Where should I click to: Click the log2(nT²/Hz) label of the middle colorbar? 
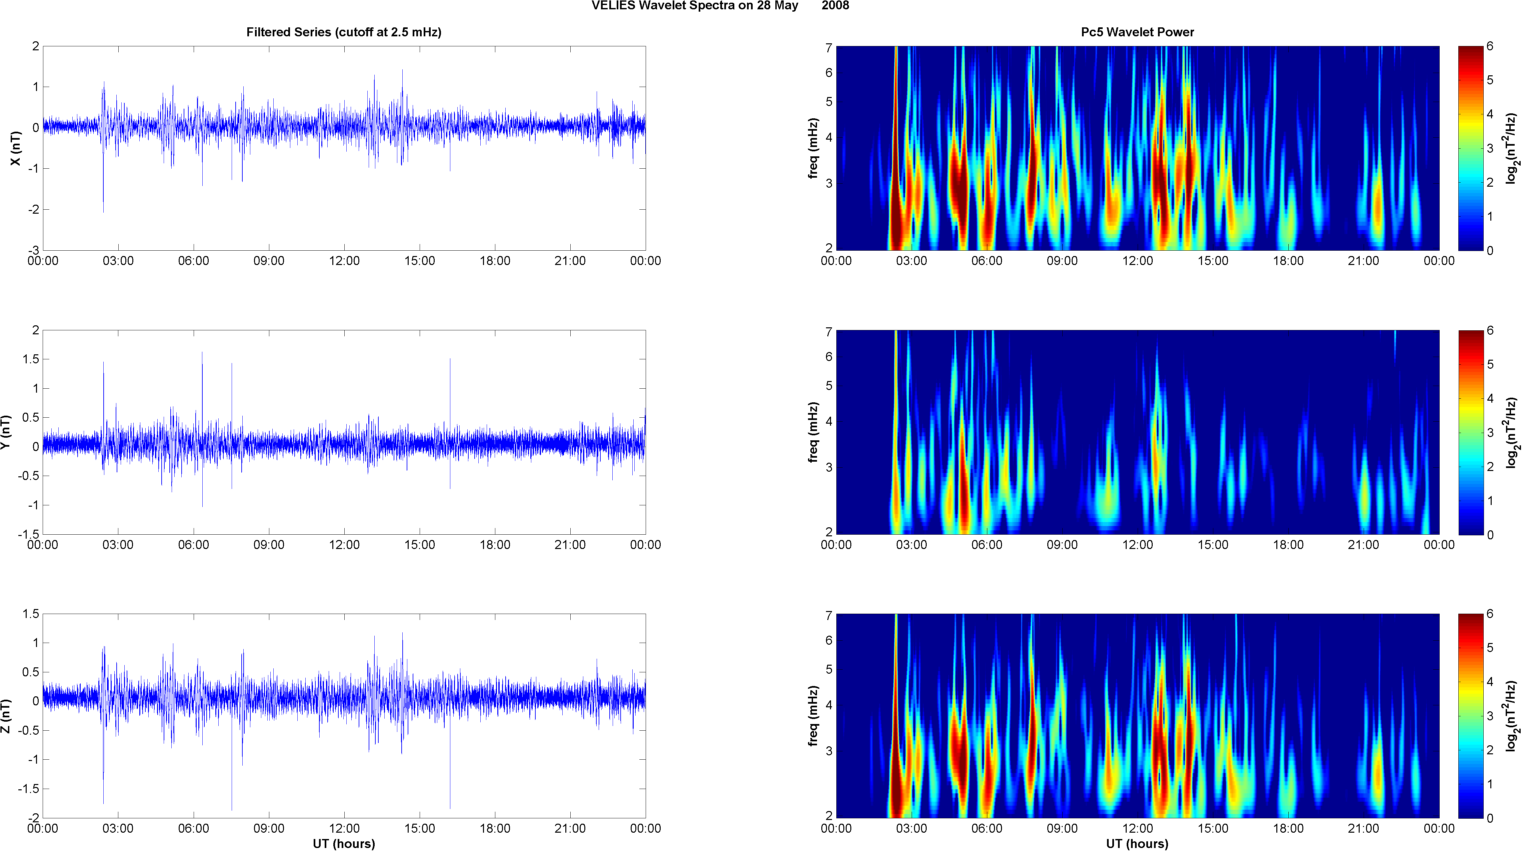tap(1513, 432)
